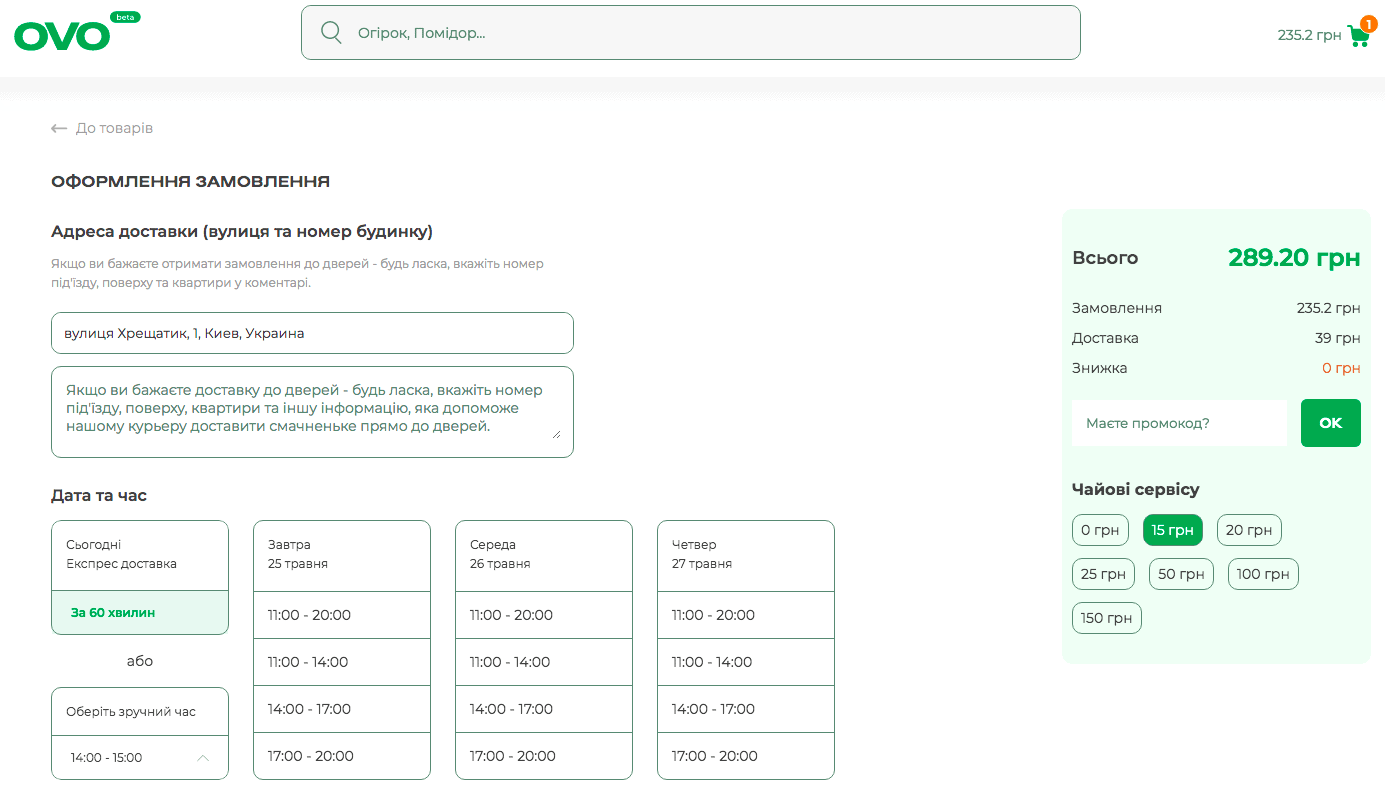Viewport: 1385px width, 789px height.
Task: Choose the 150 грн tip
Action: 1106,618
